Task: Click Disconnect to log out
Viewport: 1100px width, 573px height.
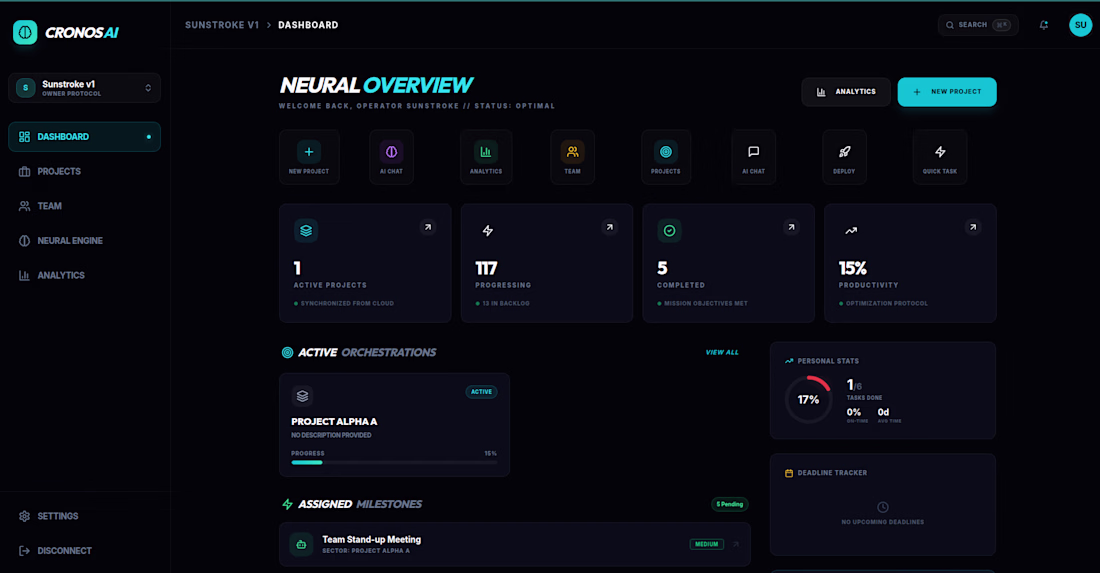Action: click(84, 551)
